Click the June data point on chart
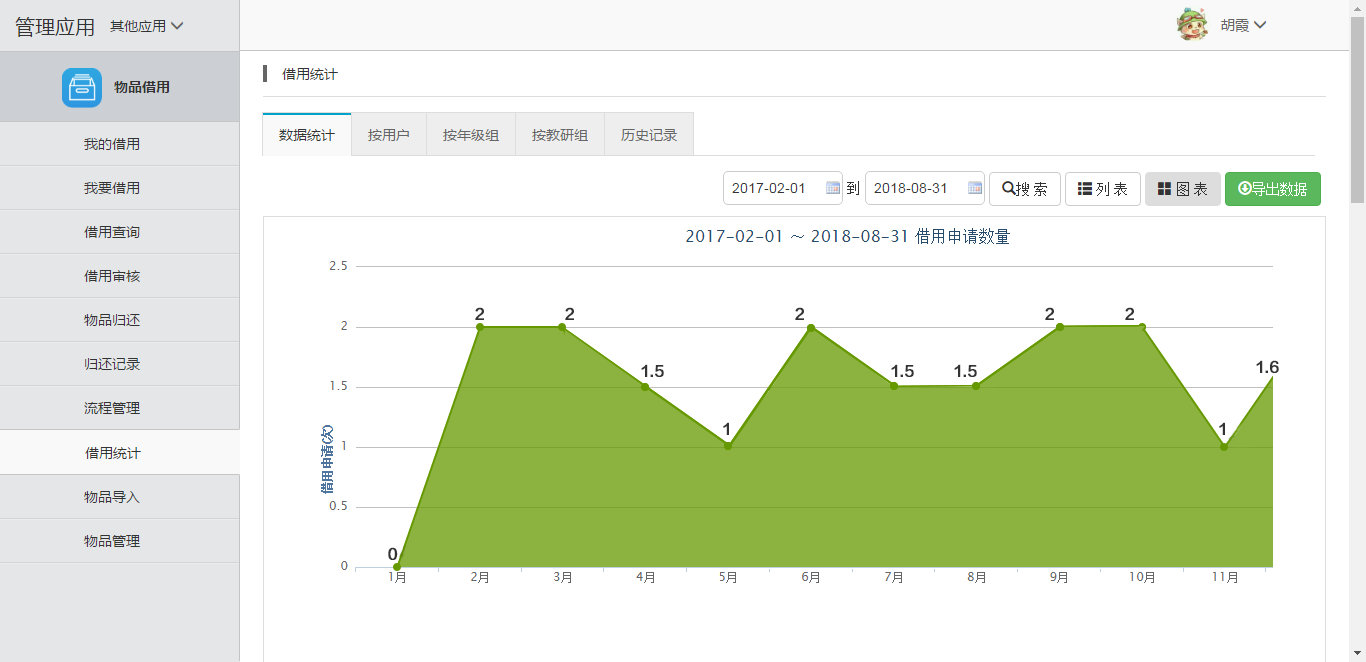 [811, 327]
